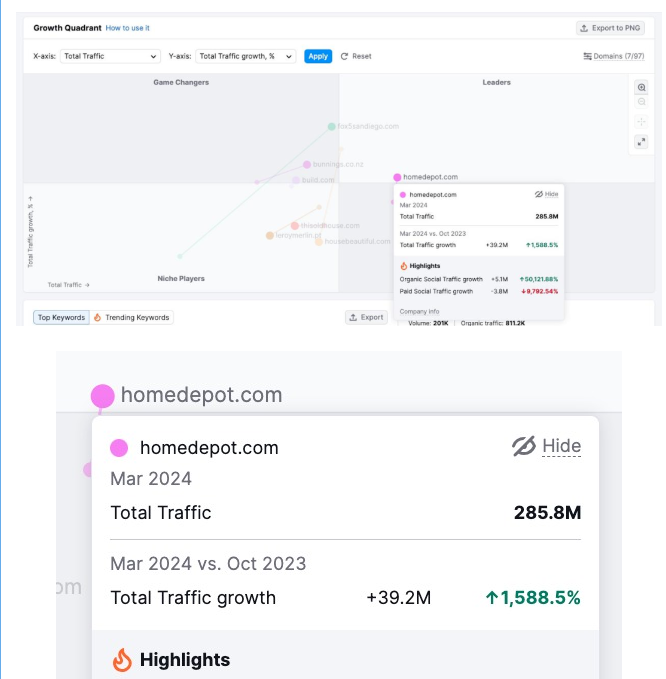666x679 pixels.
Task: Click the Game Changers quadrant label
Action: click(x=181, y=82)
